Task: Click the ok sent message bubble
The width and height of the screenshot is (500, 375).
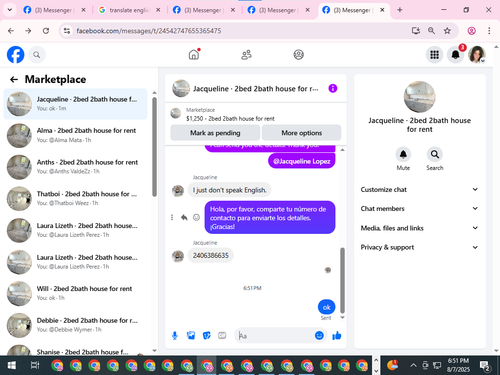Action: coord(326,307)
